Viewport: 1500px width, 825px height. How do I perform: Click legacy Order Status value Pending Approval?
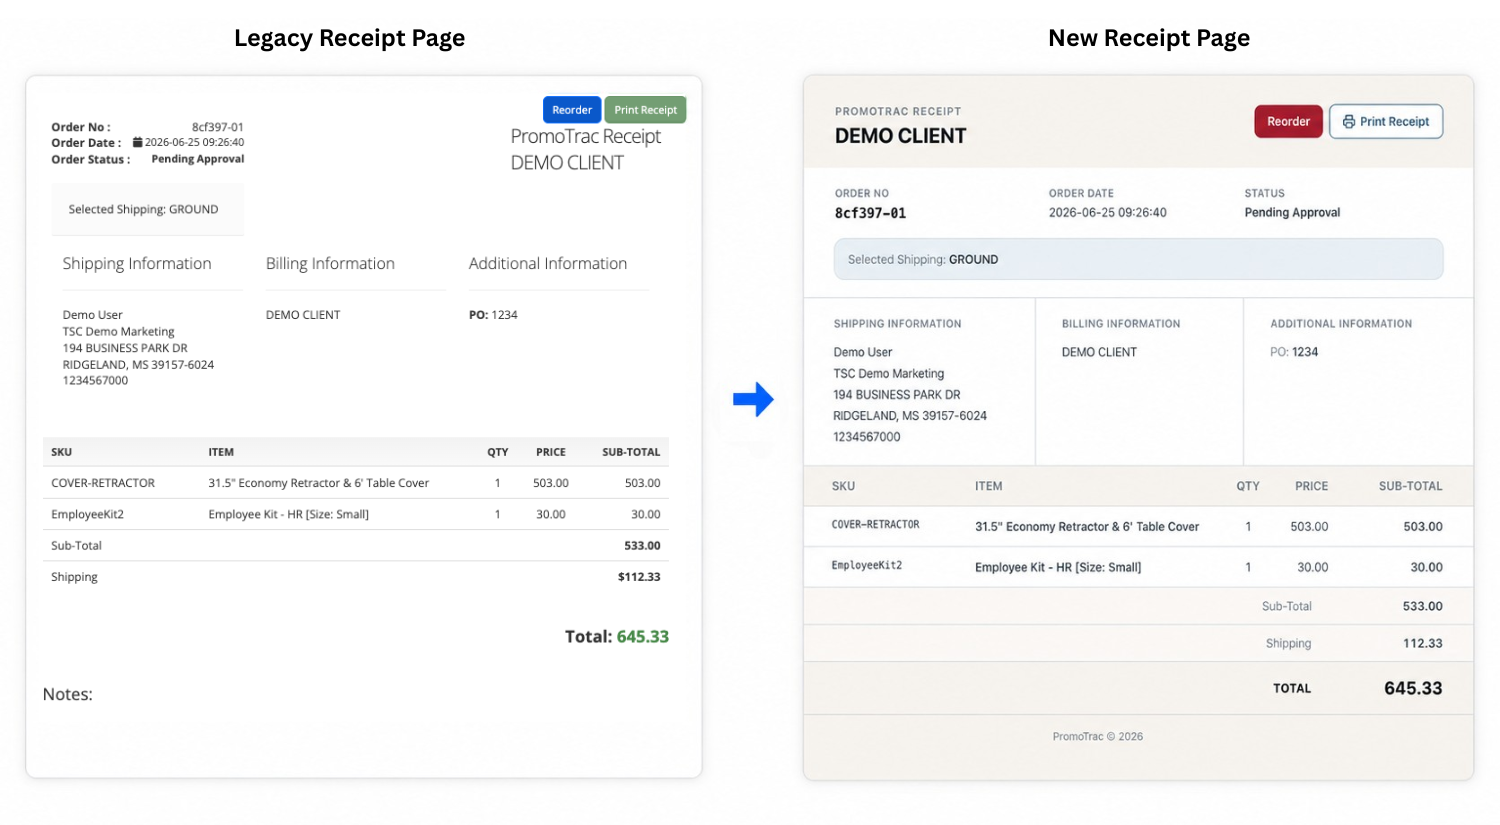point(197,159)
